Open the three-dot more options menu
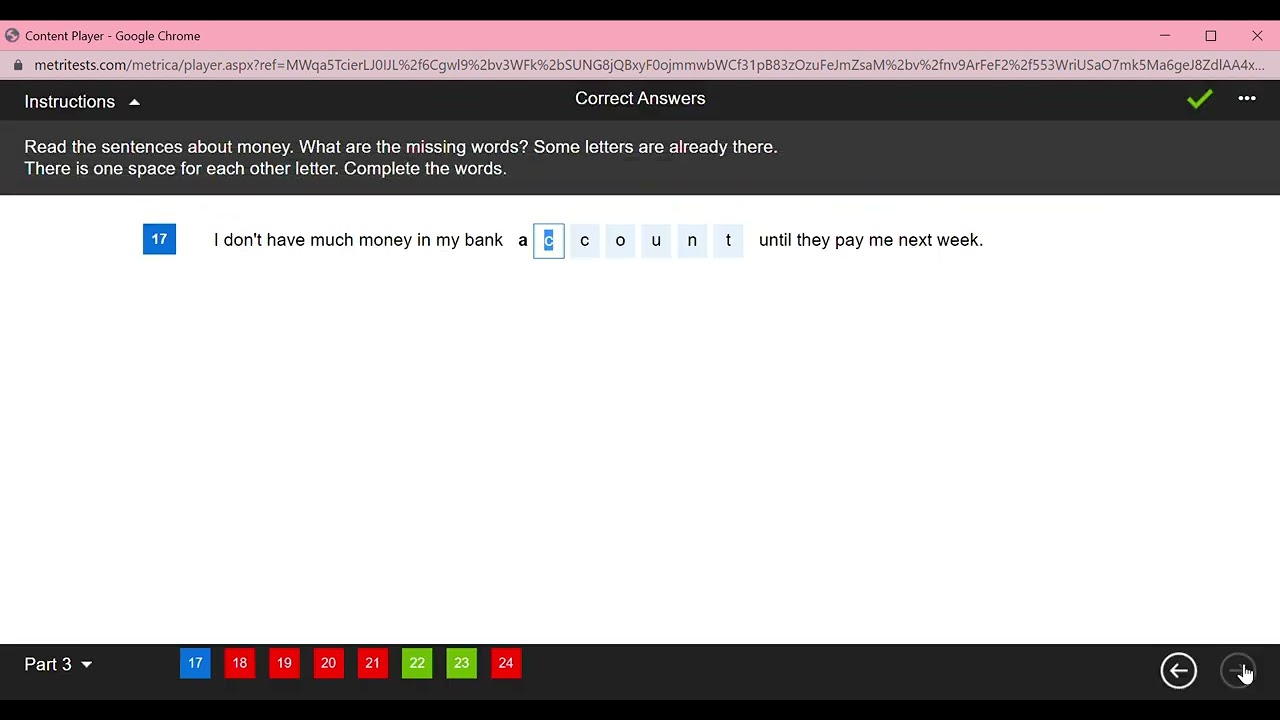 pos(1247,98)
